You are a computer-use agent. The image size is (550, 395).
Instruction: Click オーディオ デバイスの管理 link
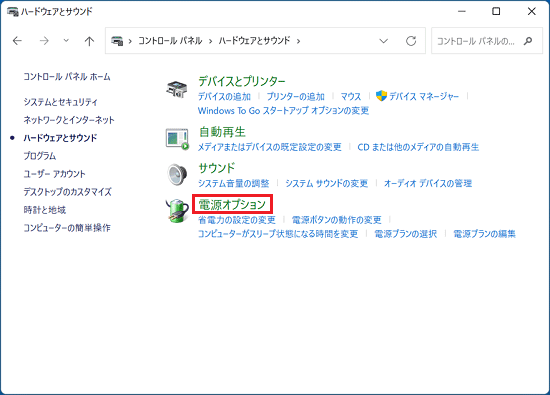(x=428, y=183)
